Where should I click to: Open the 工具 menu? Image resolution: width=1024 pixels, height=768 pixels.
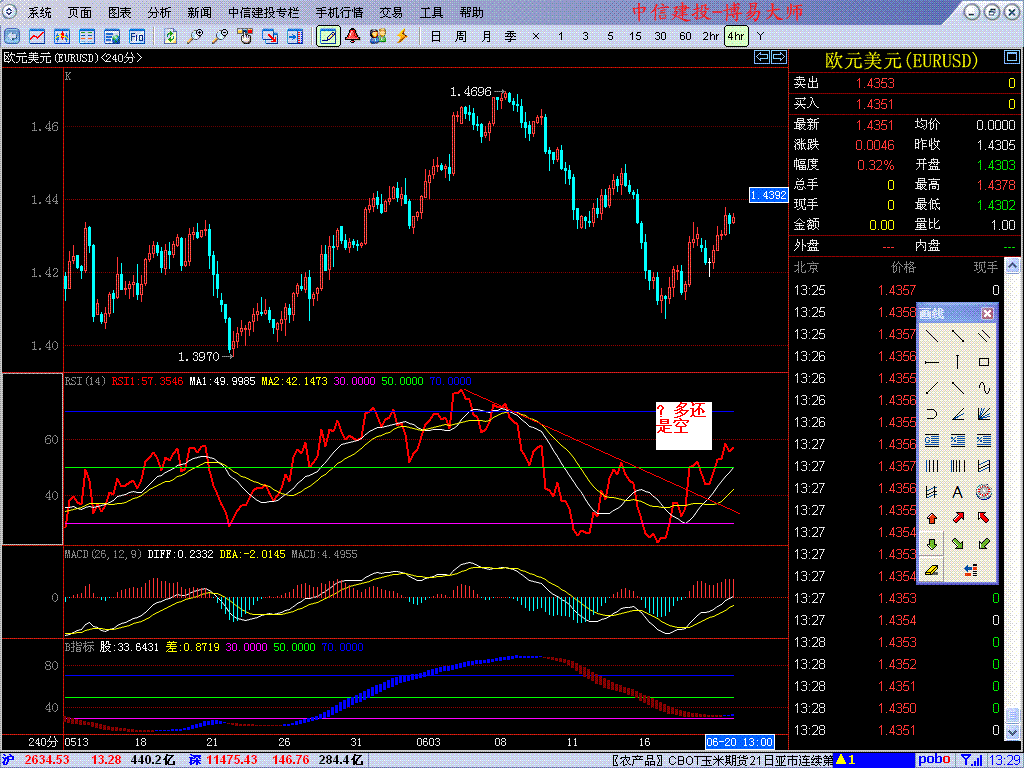click(x=432, y=13)
